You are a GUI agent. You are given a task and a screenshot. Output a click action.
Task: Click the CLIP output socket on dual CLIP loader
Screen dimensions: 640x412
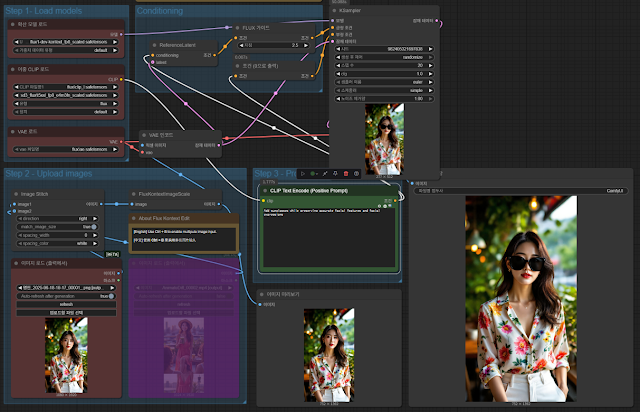121,79
